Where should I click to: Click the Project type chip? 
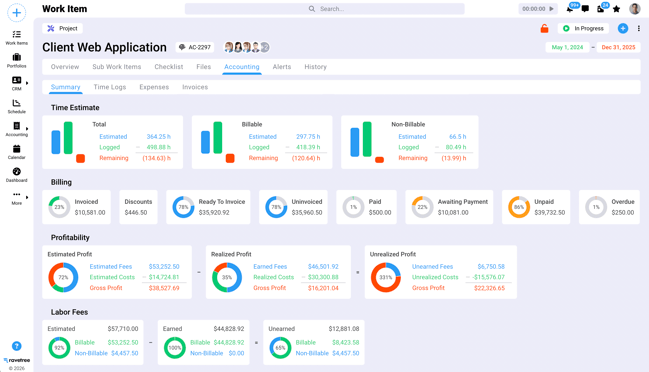click(x=62, y=28)
